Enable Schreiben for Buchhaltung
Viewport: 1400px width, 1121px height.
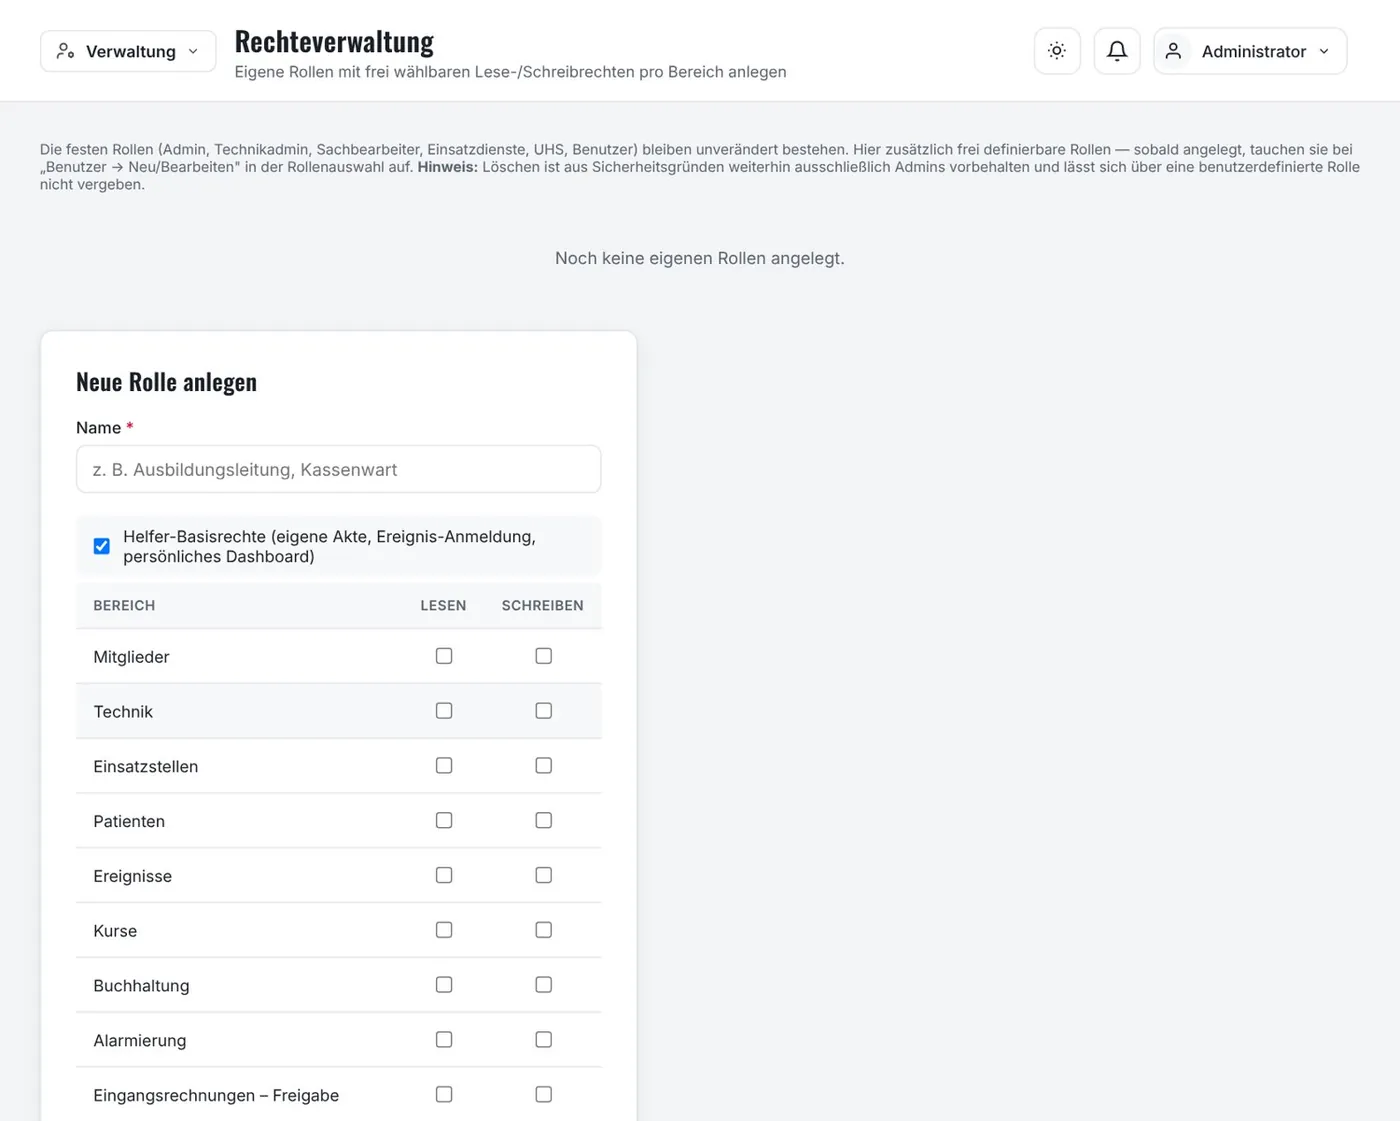click(x=543, y=985)
